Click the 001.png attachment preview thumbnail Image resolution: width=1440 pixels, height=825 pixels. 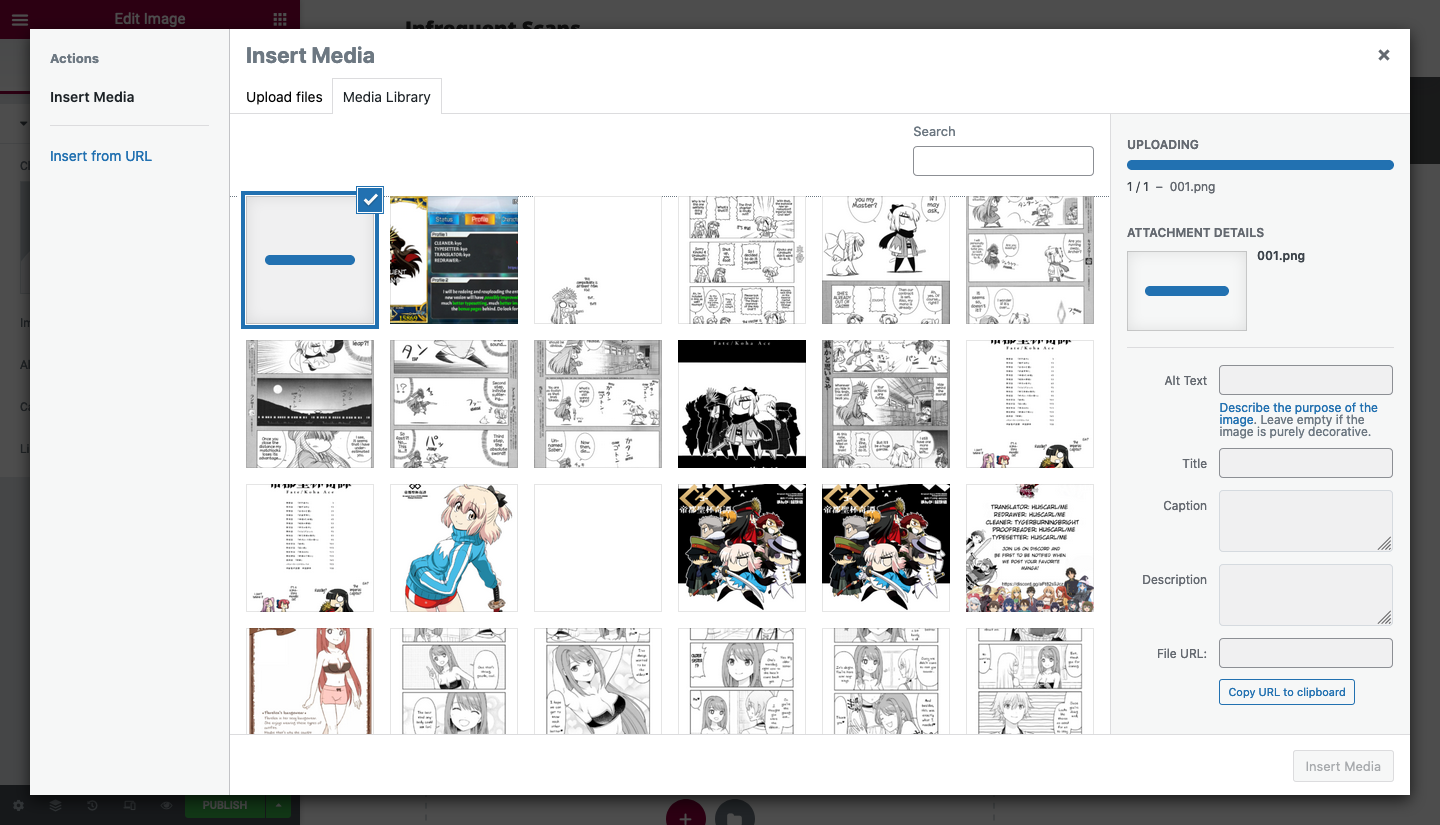1187,291
